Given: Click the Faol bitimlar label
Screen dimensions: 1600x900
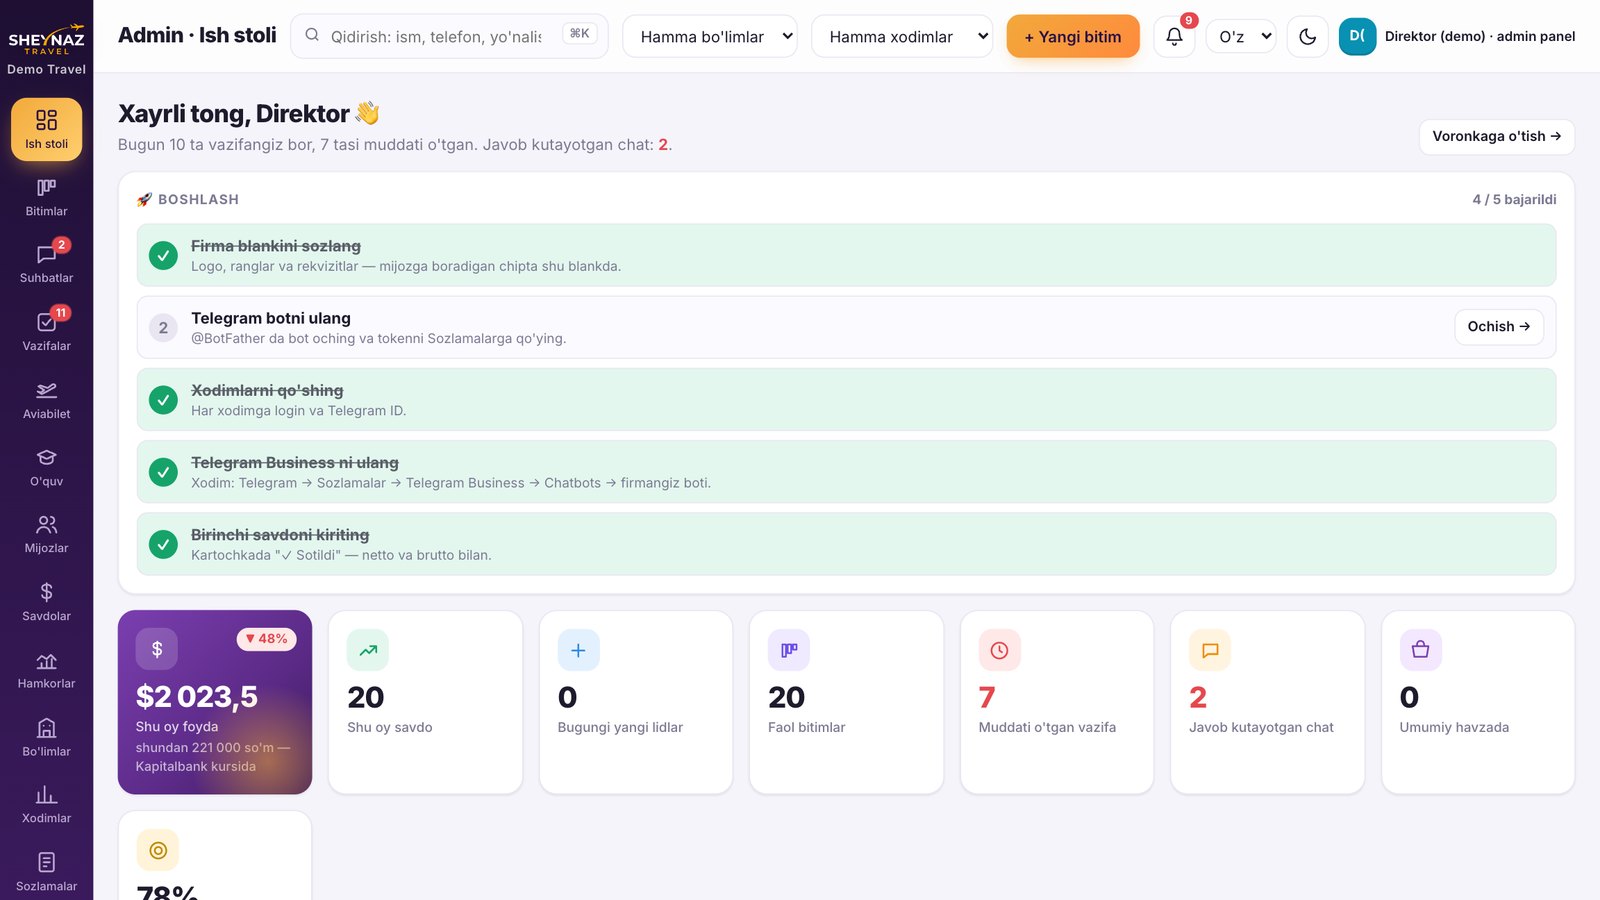Looking at the screenshot, I should click(806, 727).
